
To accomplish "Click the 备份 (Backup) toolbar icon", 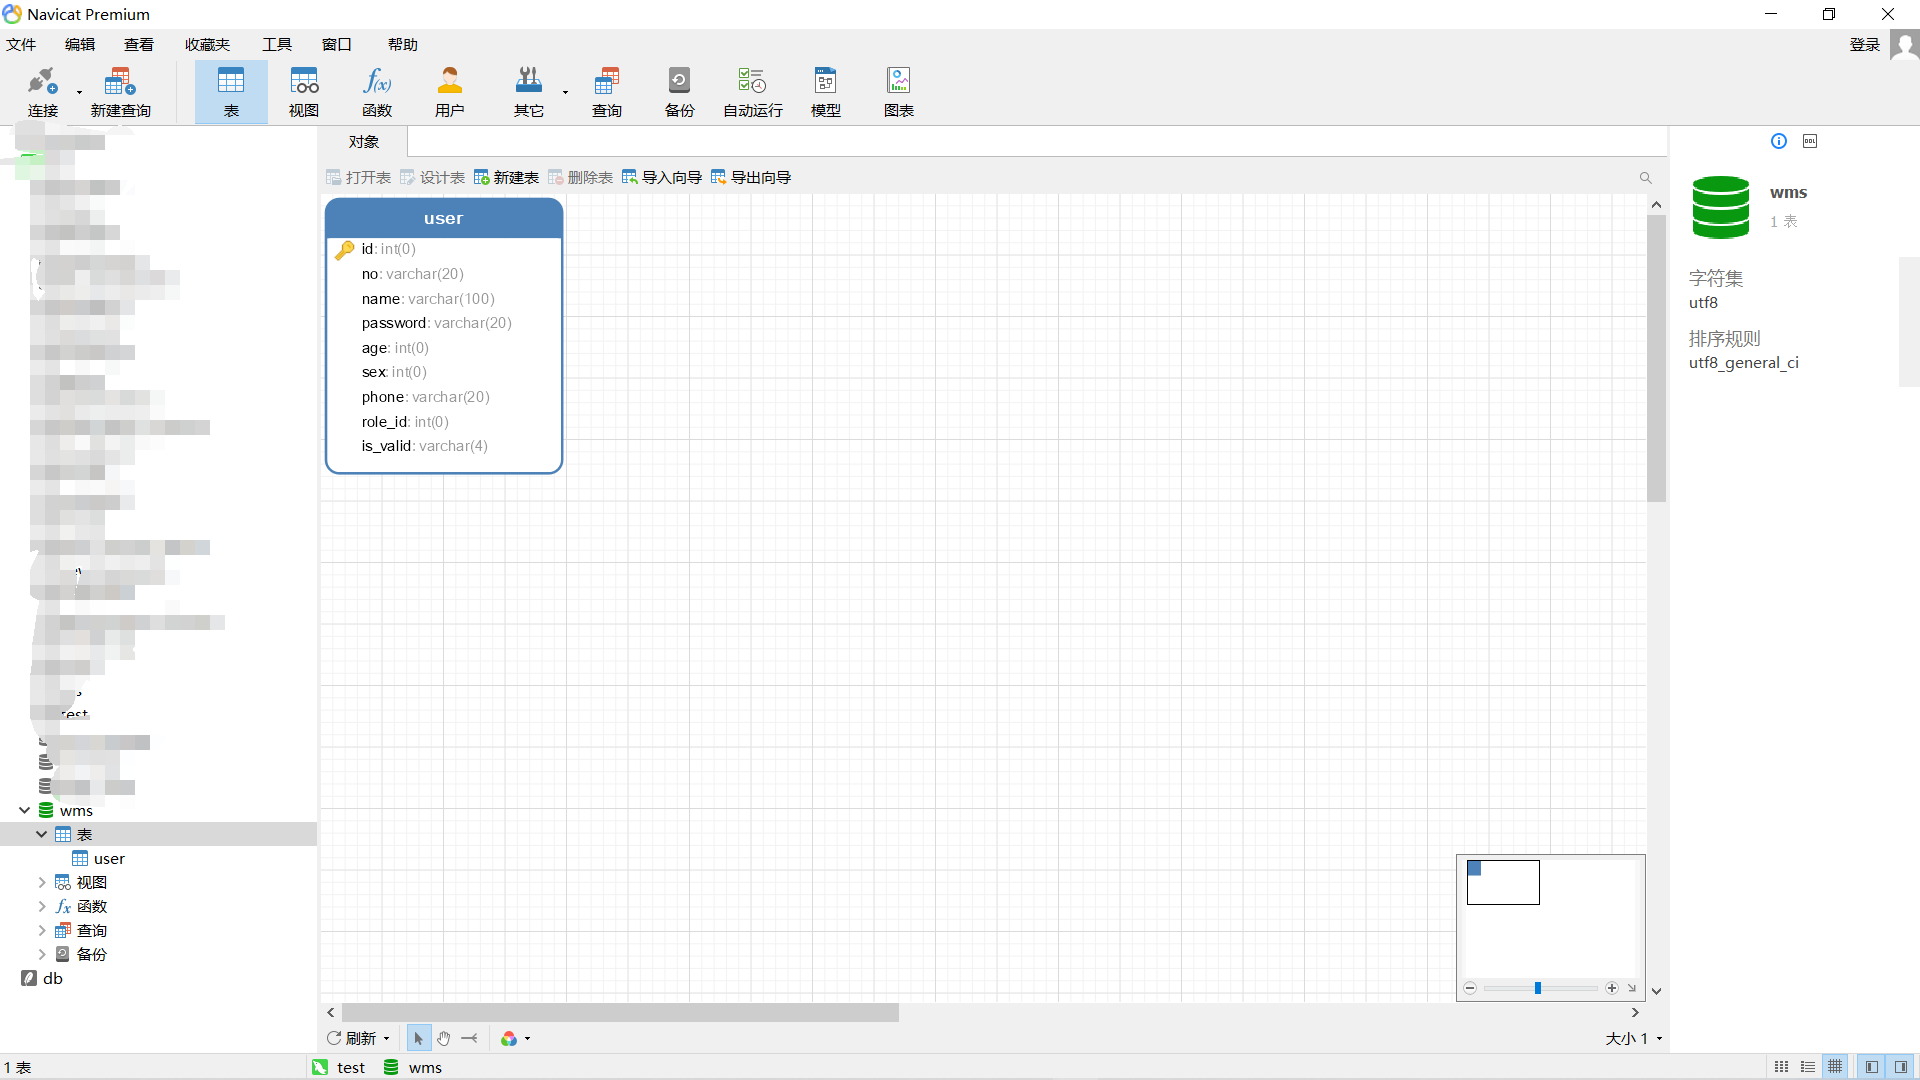I will (679, 92).
